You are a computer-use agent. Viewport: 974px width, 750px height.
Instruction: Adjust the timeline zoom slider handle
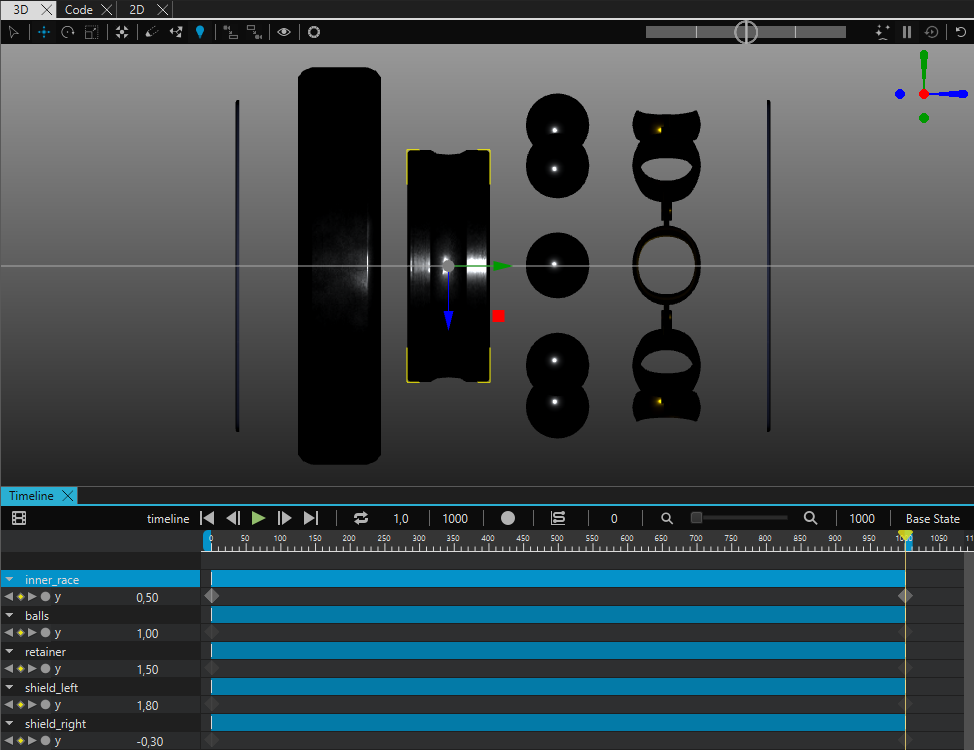[x=697, y=518]
